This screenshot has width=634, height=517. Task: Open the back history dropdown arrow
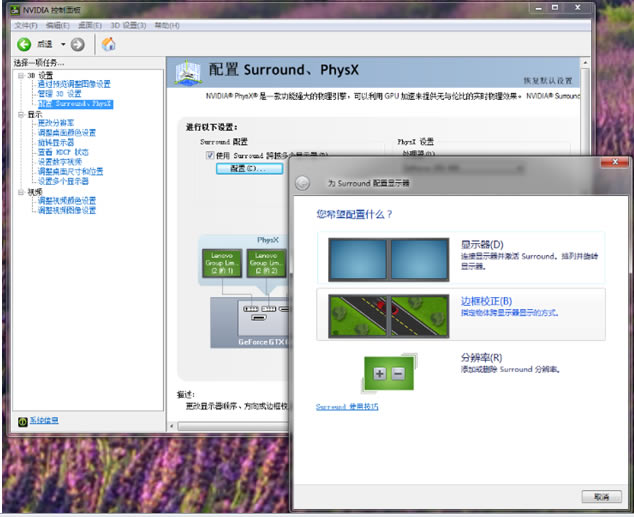coord(63,44)
